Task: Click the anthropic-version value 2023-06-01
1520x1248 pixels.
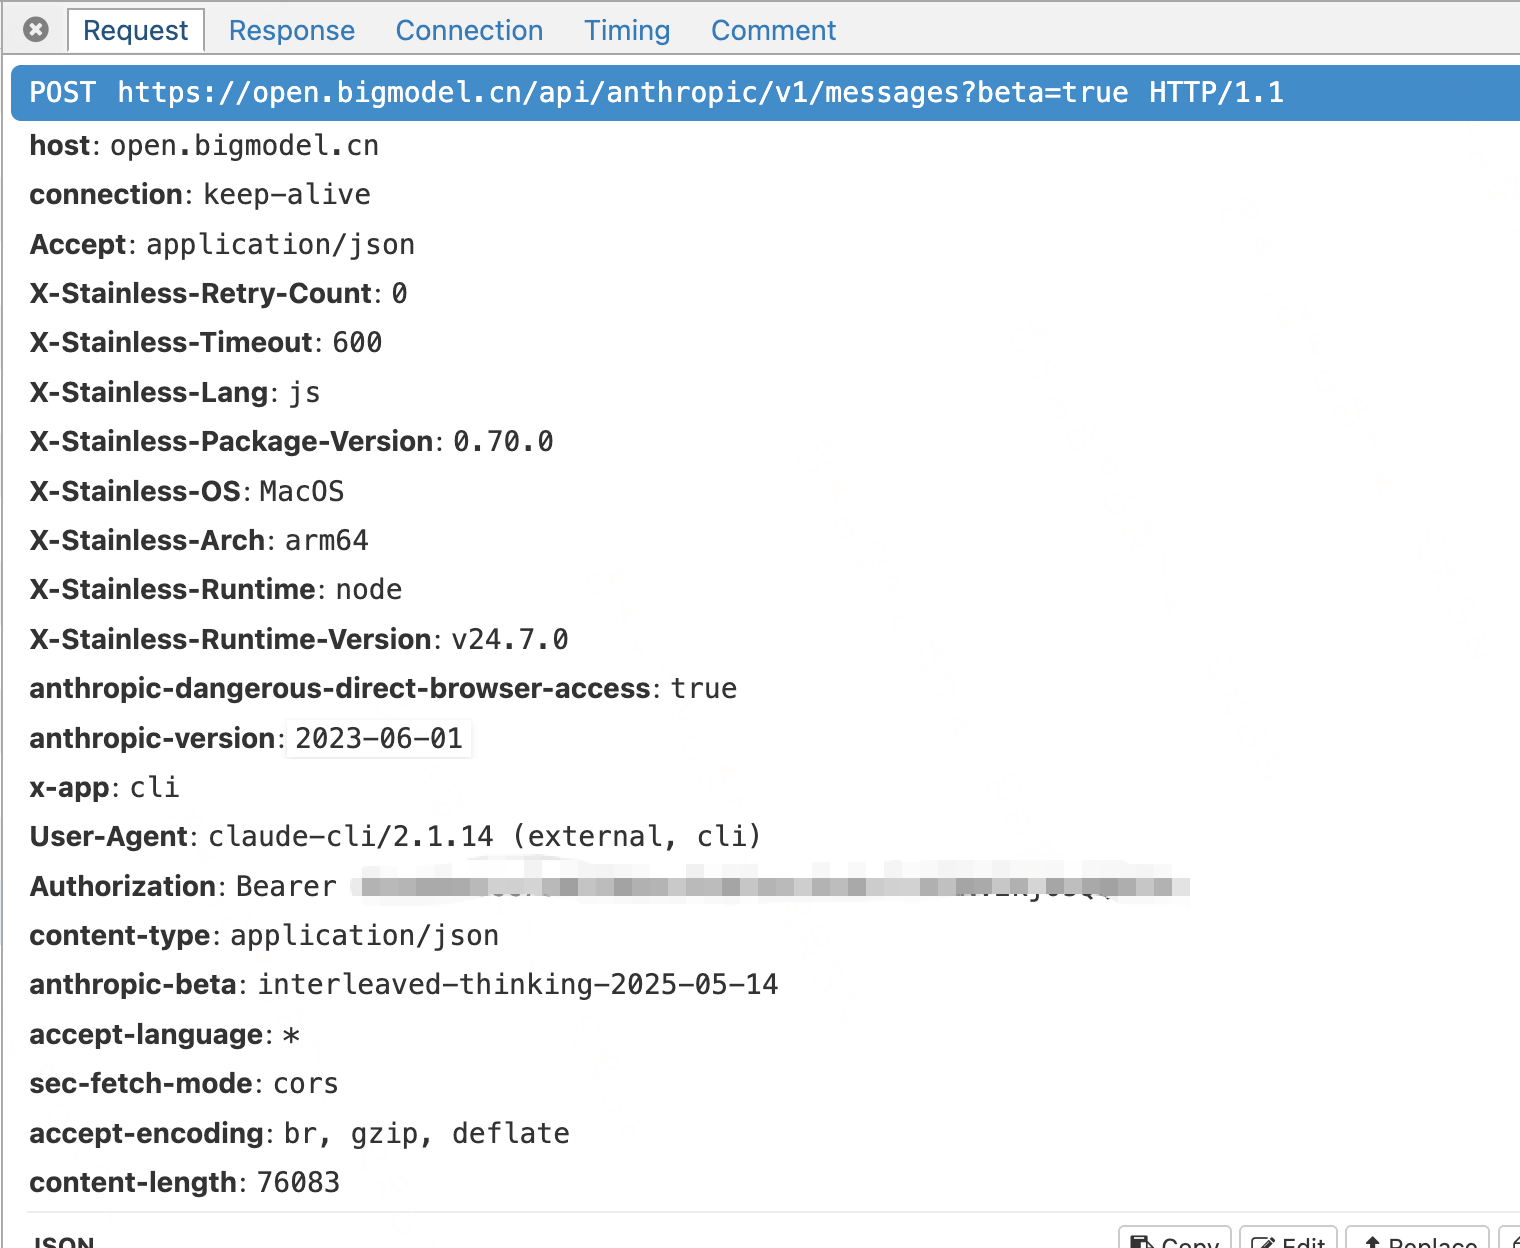Action: coord(379,739)
